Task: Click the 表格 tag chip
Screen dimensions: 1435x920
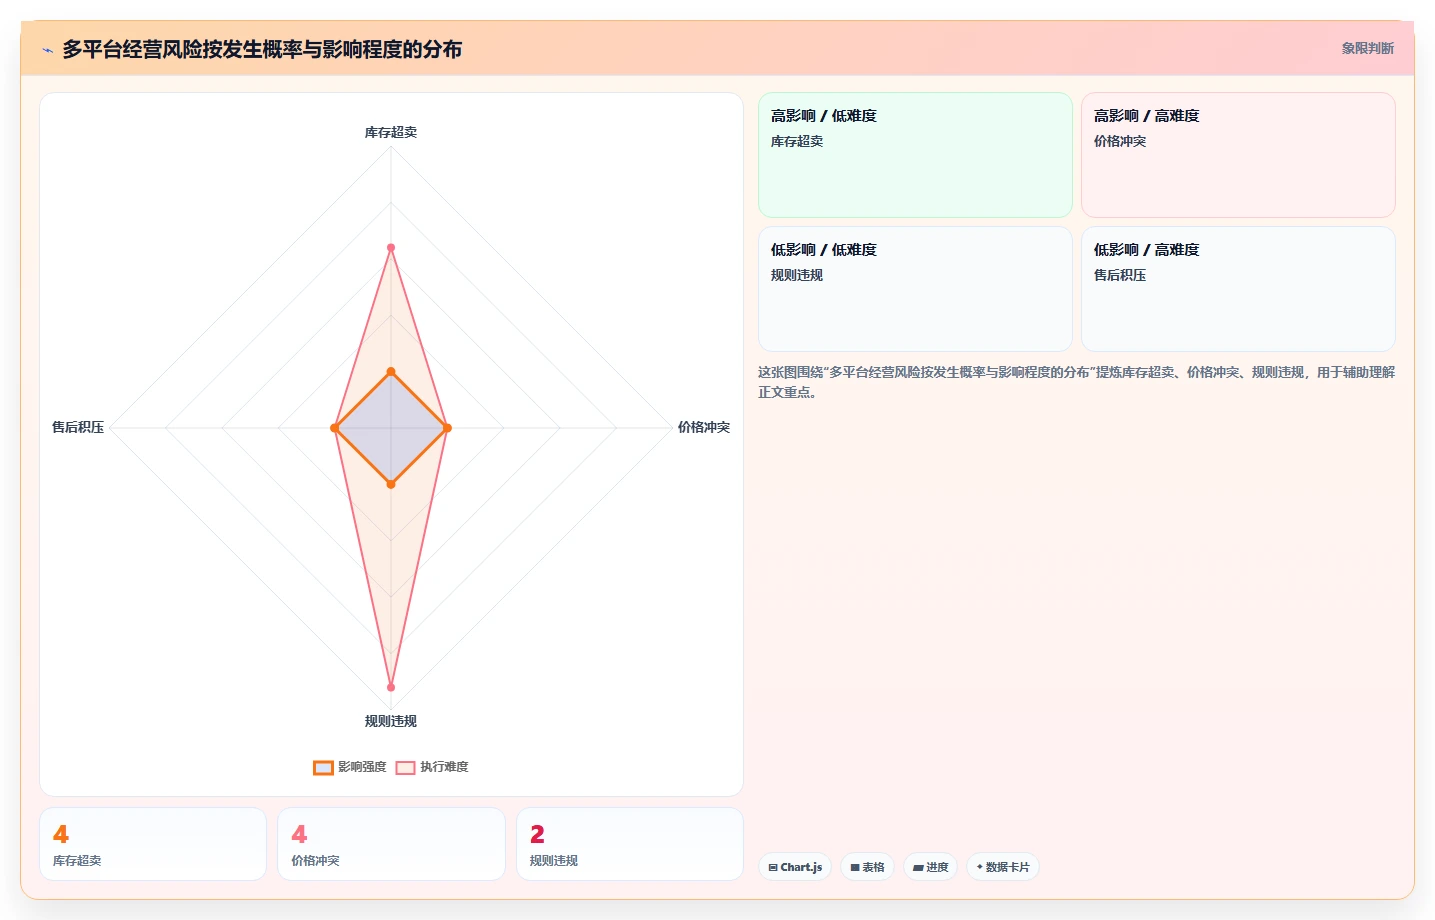Action: [867, 867]
